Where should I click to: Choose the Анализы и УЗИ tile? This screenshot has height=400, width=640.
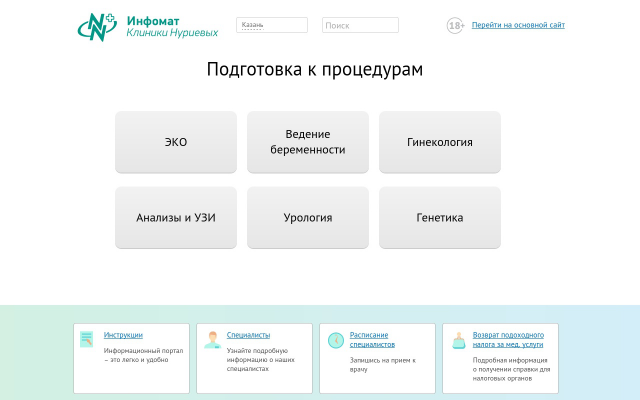(x=176, y=218)
